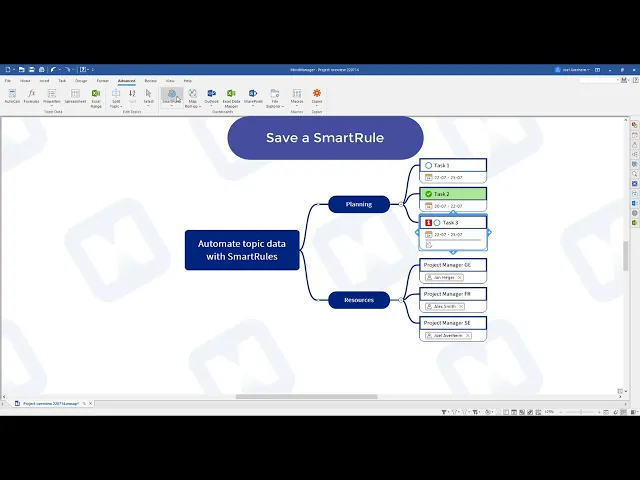The image size is (640, 480).
Task: Open Map Roll-up
Action: (x=193, y=98)
